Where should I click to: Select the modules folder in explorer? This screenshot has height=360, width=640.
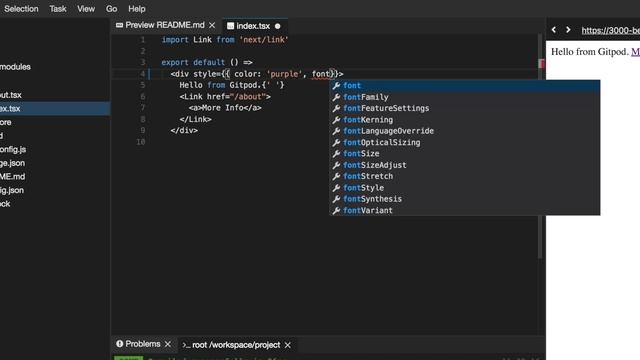tap(15, 67)
